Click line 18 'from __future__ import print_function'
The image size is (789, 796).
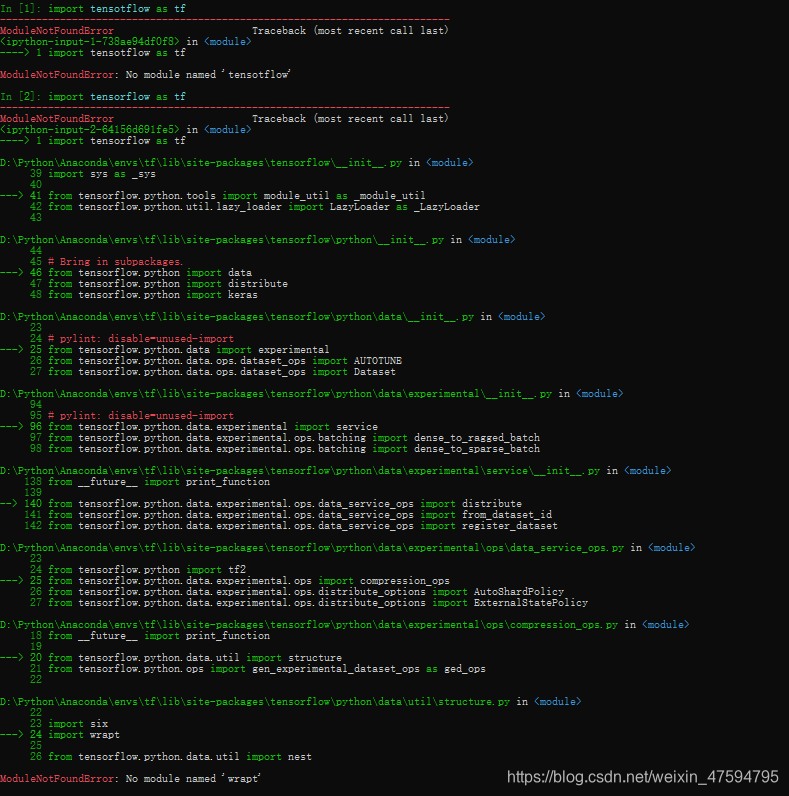tap(150, 636)
